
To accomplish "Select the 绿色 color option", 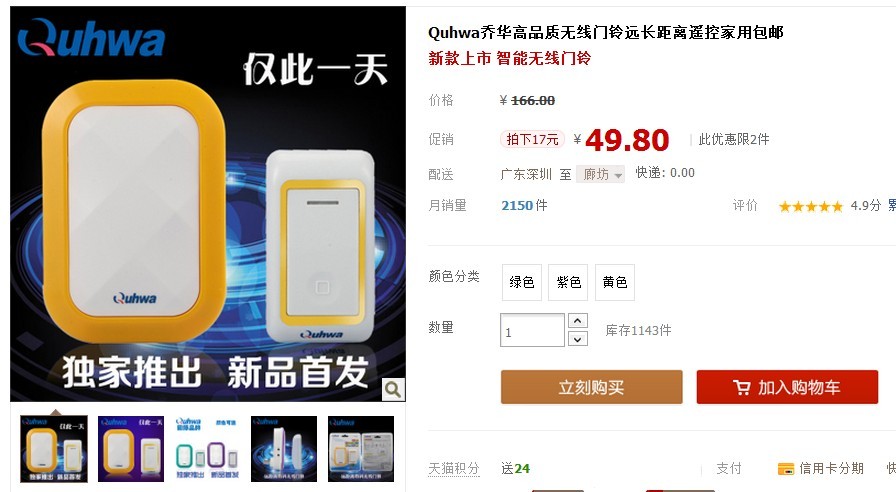I will tap(522, 282).
